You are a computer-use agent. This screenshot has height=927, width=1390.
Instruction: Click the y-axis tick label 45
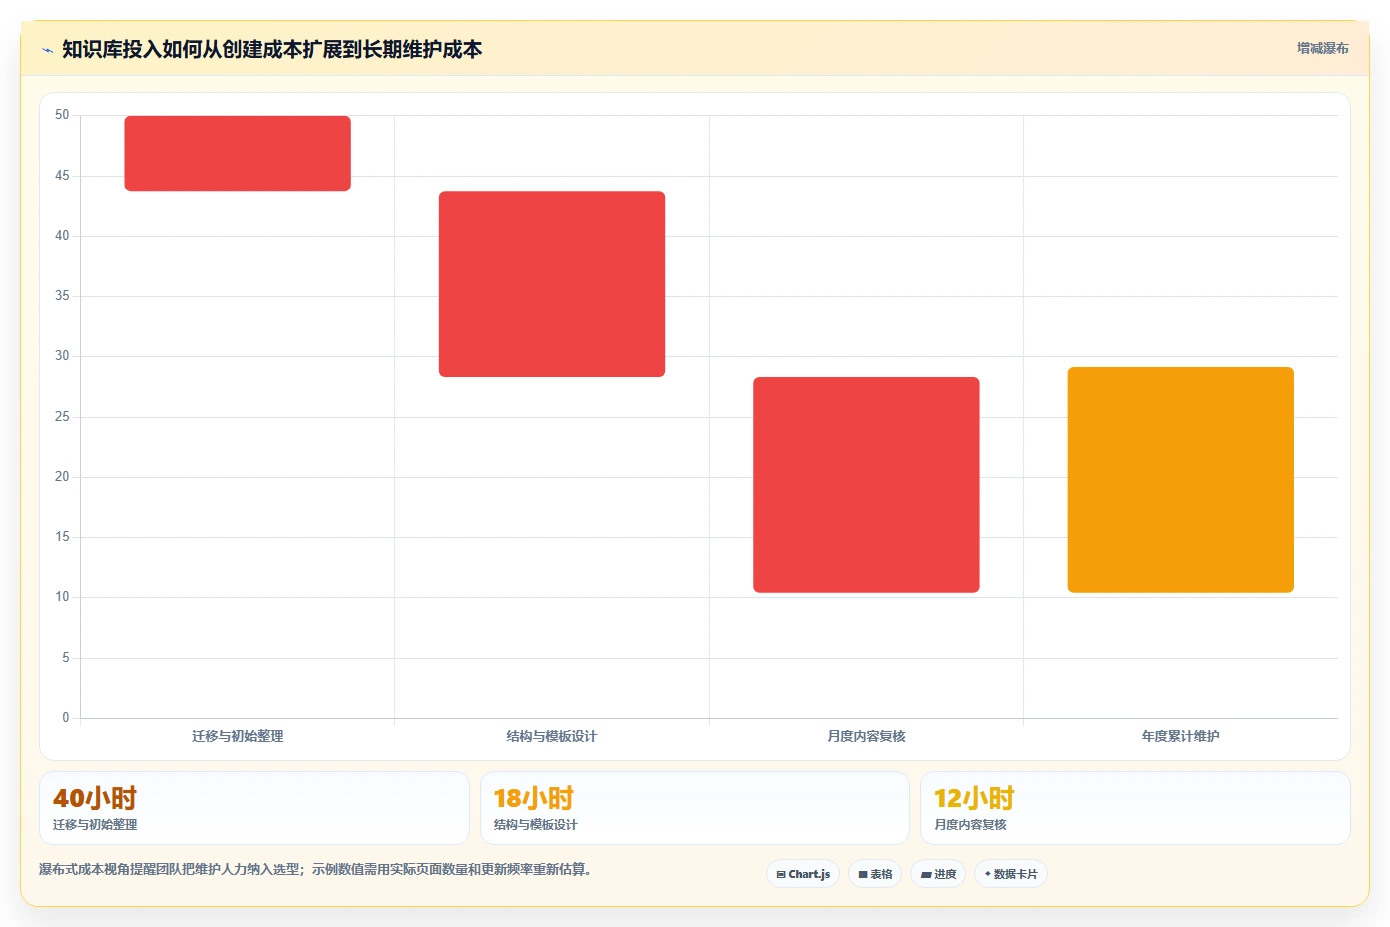point(62,176)
